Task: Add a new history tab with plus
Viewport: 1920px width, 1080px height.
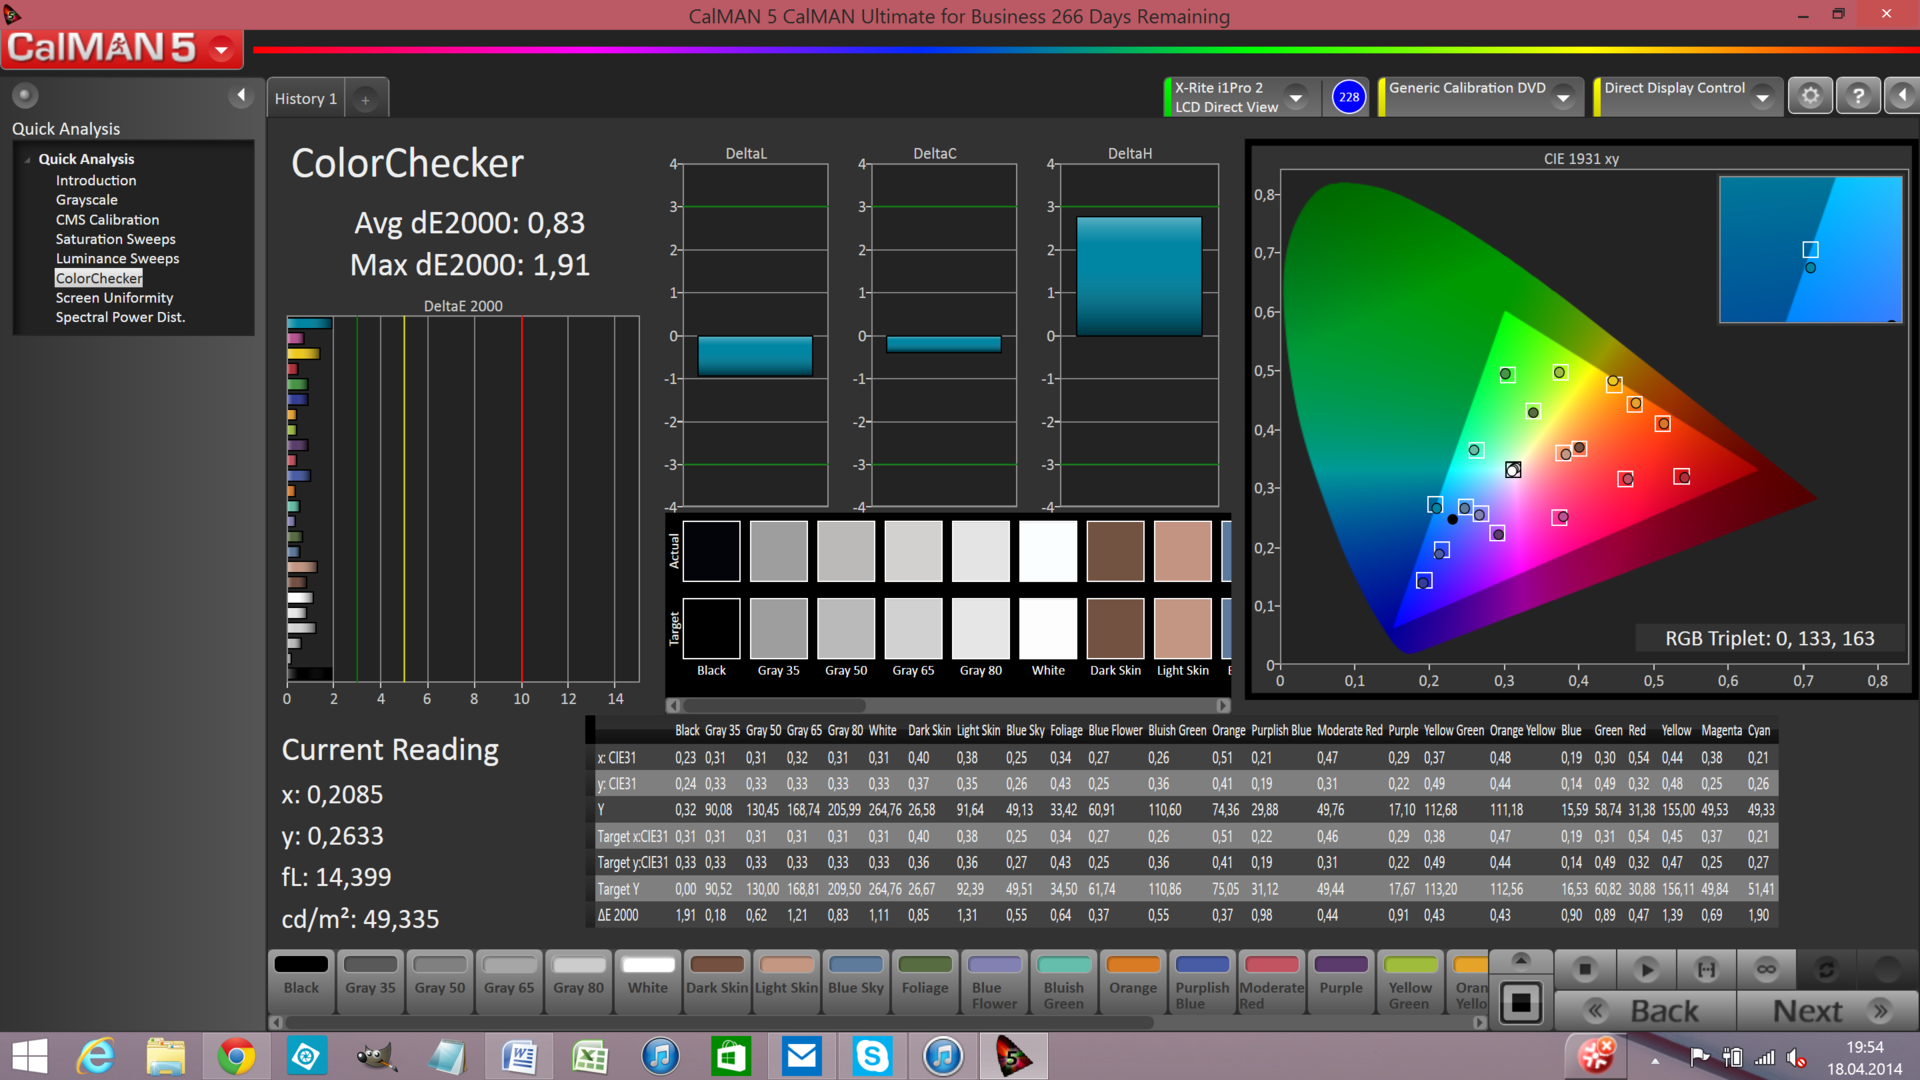Action: click(365, 99)
